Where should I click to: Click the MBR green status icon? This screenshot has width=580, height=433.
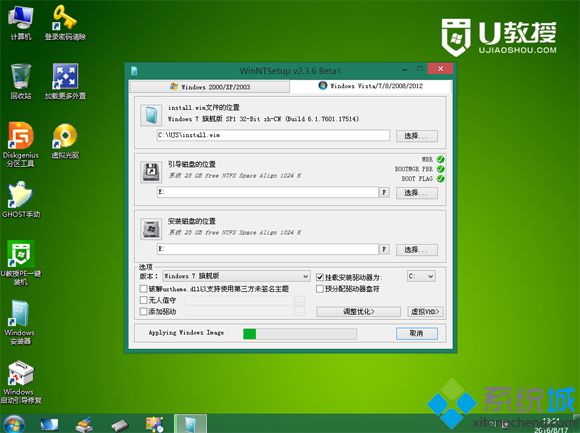pyautogui.click(x=440, y=159)
